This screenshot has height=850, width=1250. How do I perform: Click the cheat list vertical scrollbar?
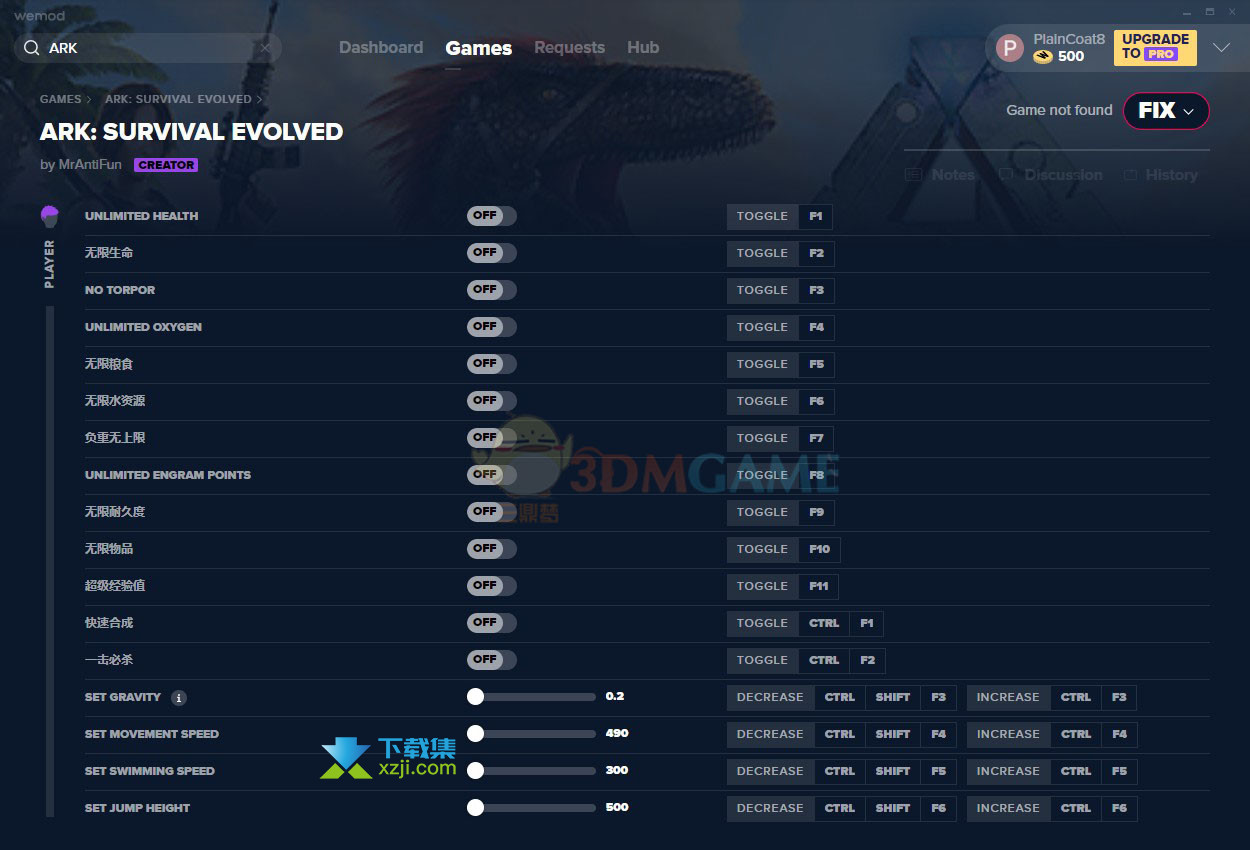click(49, 560)
